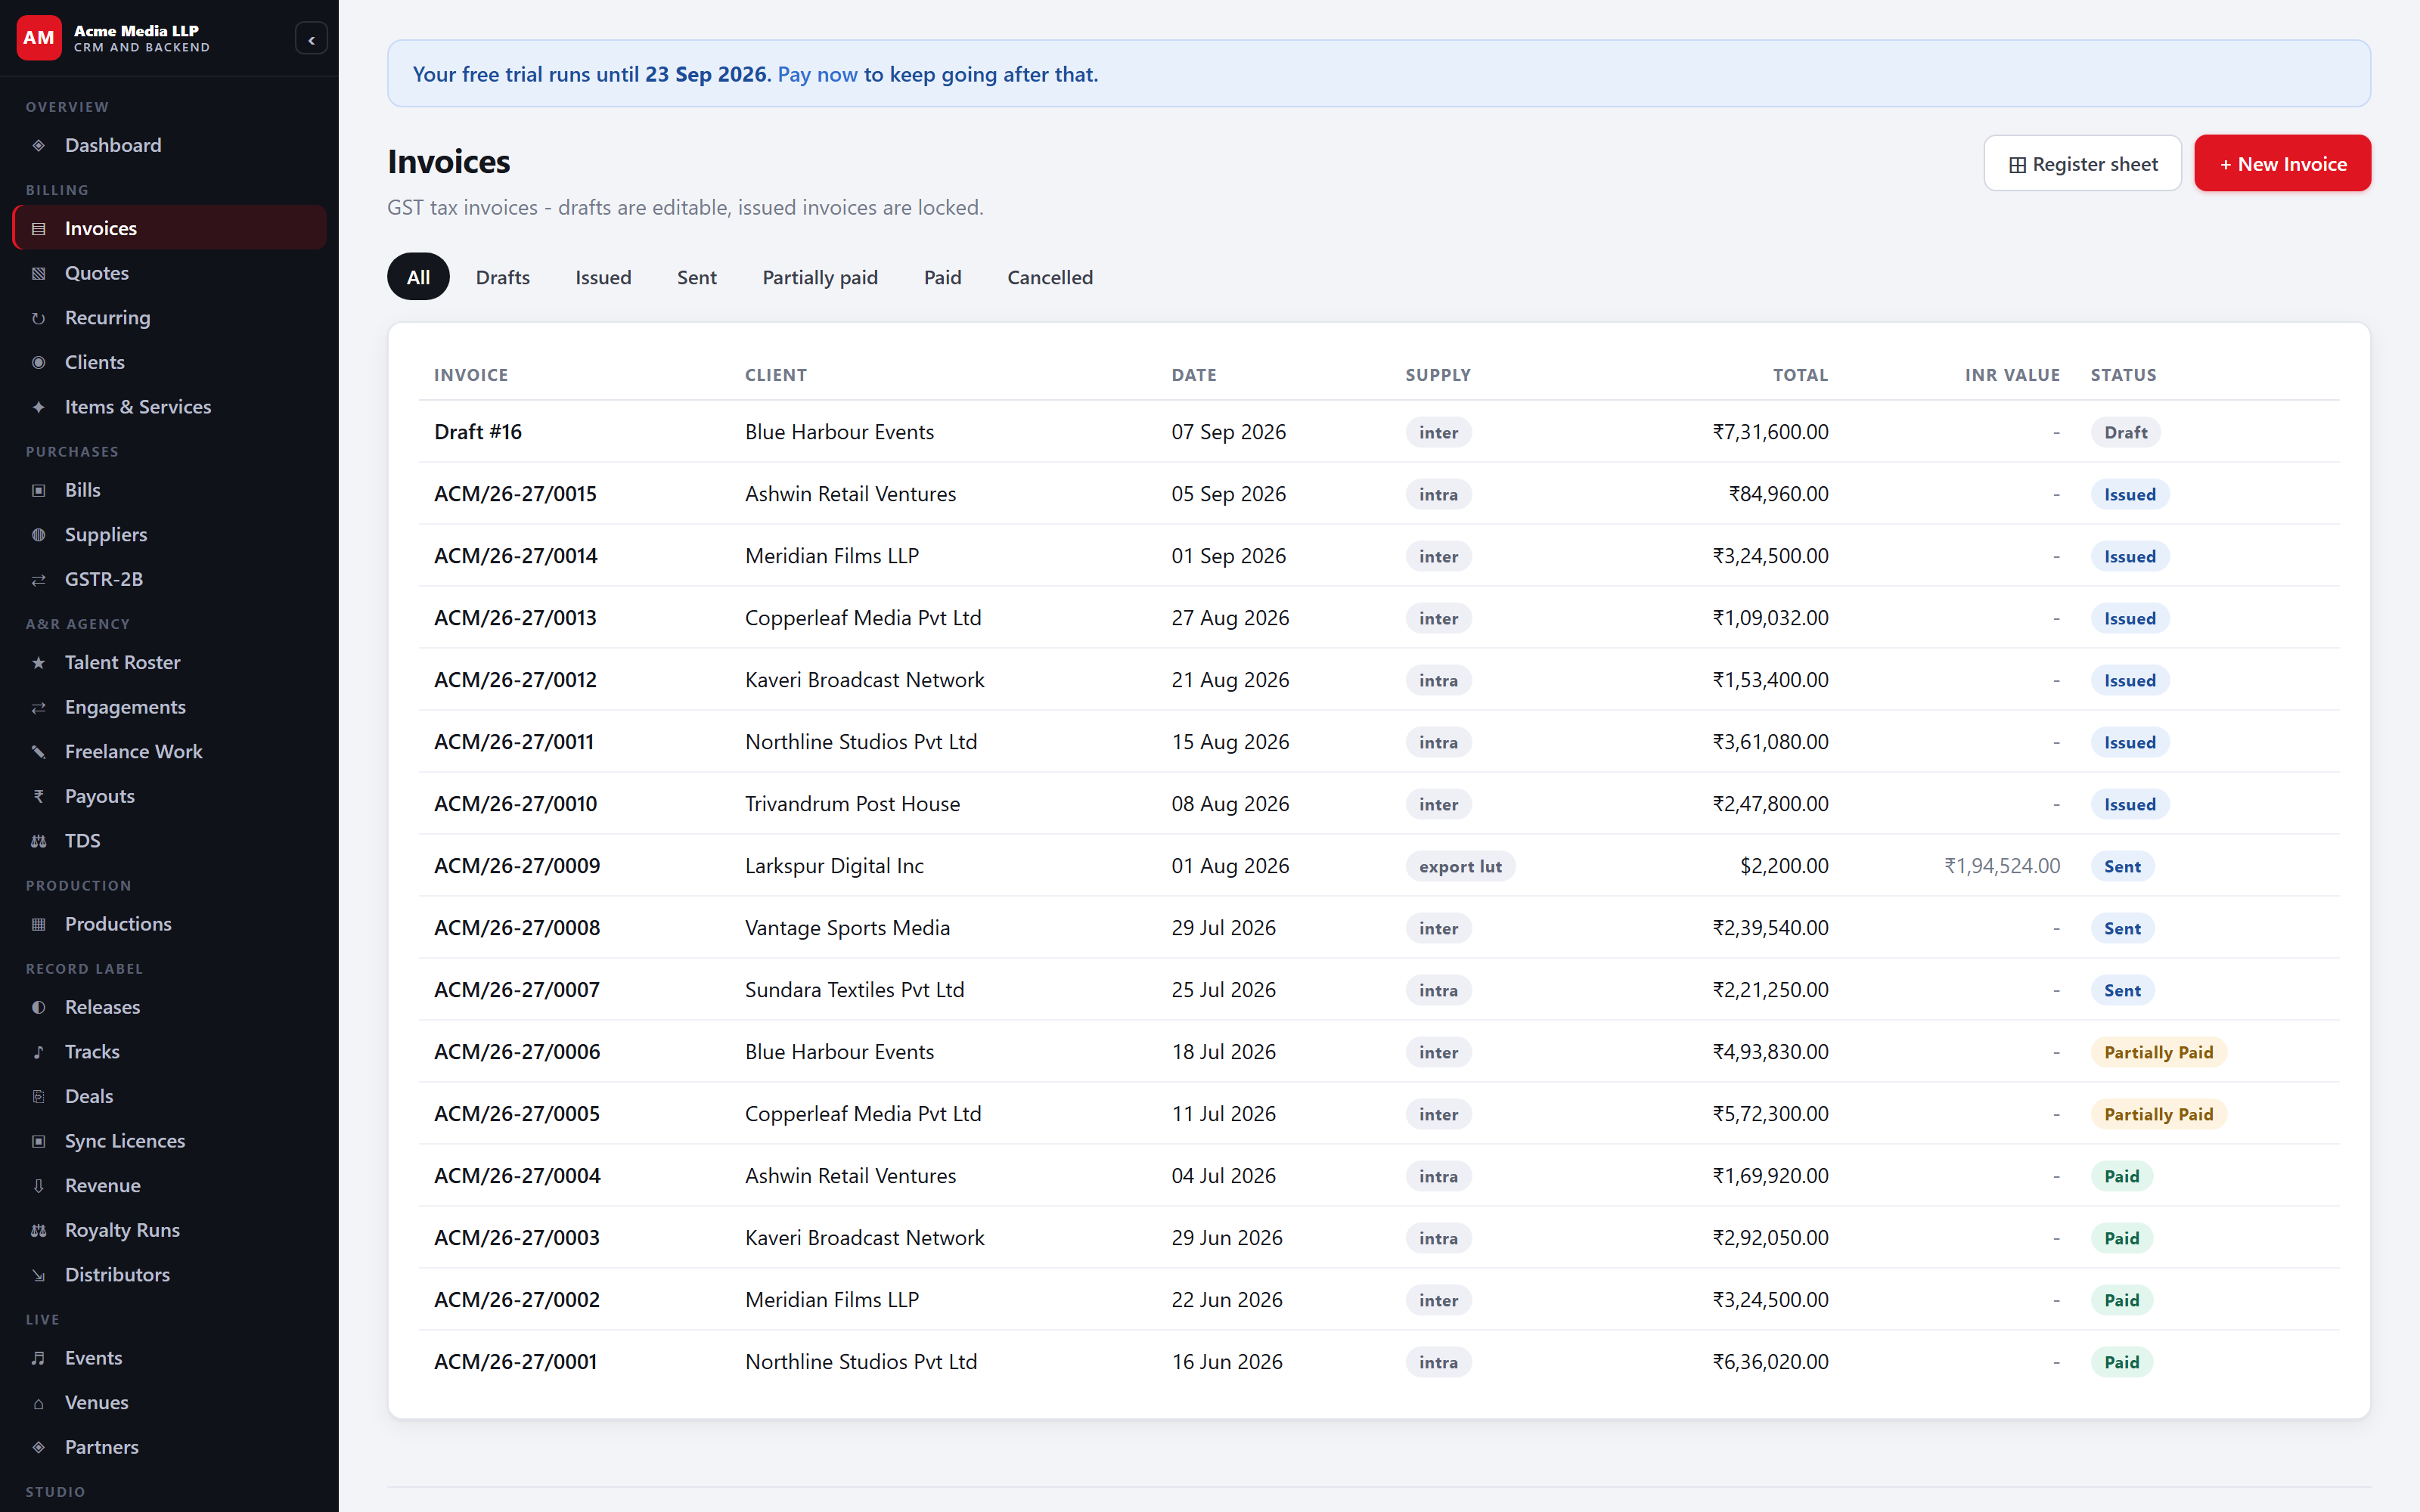Click the New Invoice button
The width and height of the screenshot is (2420, 1512).
coord(2282,163)
